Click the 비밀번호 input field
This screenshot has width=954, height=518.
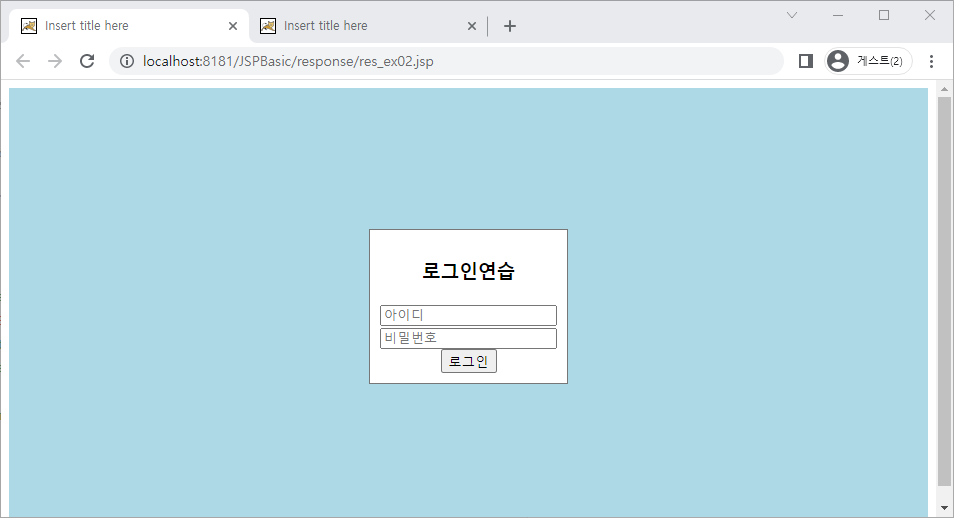click(468, 338)
